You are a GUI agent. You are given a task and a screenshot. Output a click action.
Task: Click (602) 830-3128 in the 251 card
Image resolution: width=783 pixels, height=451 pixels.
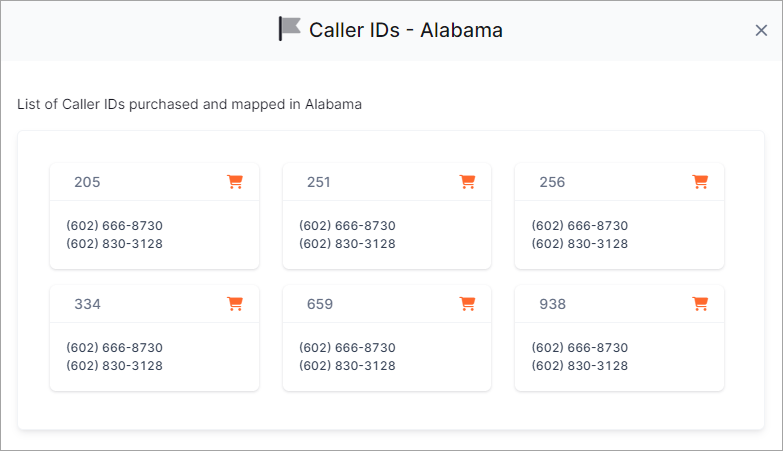pyautogui.click(x=347, y=244)
